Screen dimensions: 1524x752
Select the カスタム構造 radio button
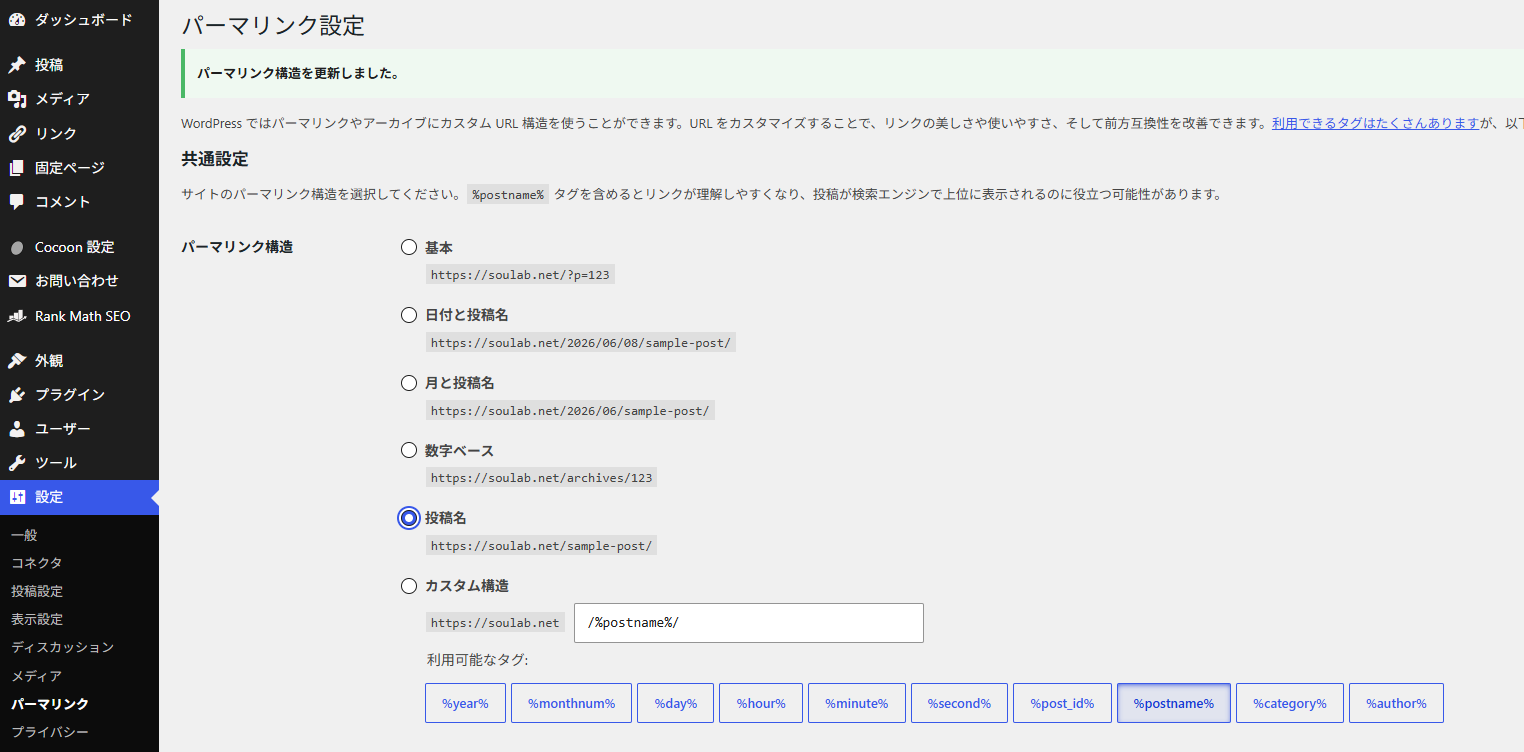(409, 586)
